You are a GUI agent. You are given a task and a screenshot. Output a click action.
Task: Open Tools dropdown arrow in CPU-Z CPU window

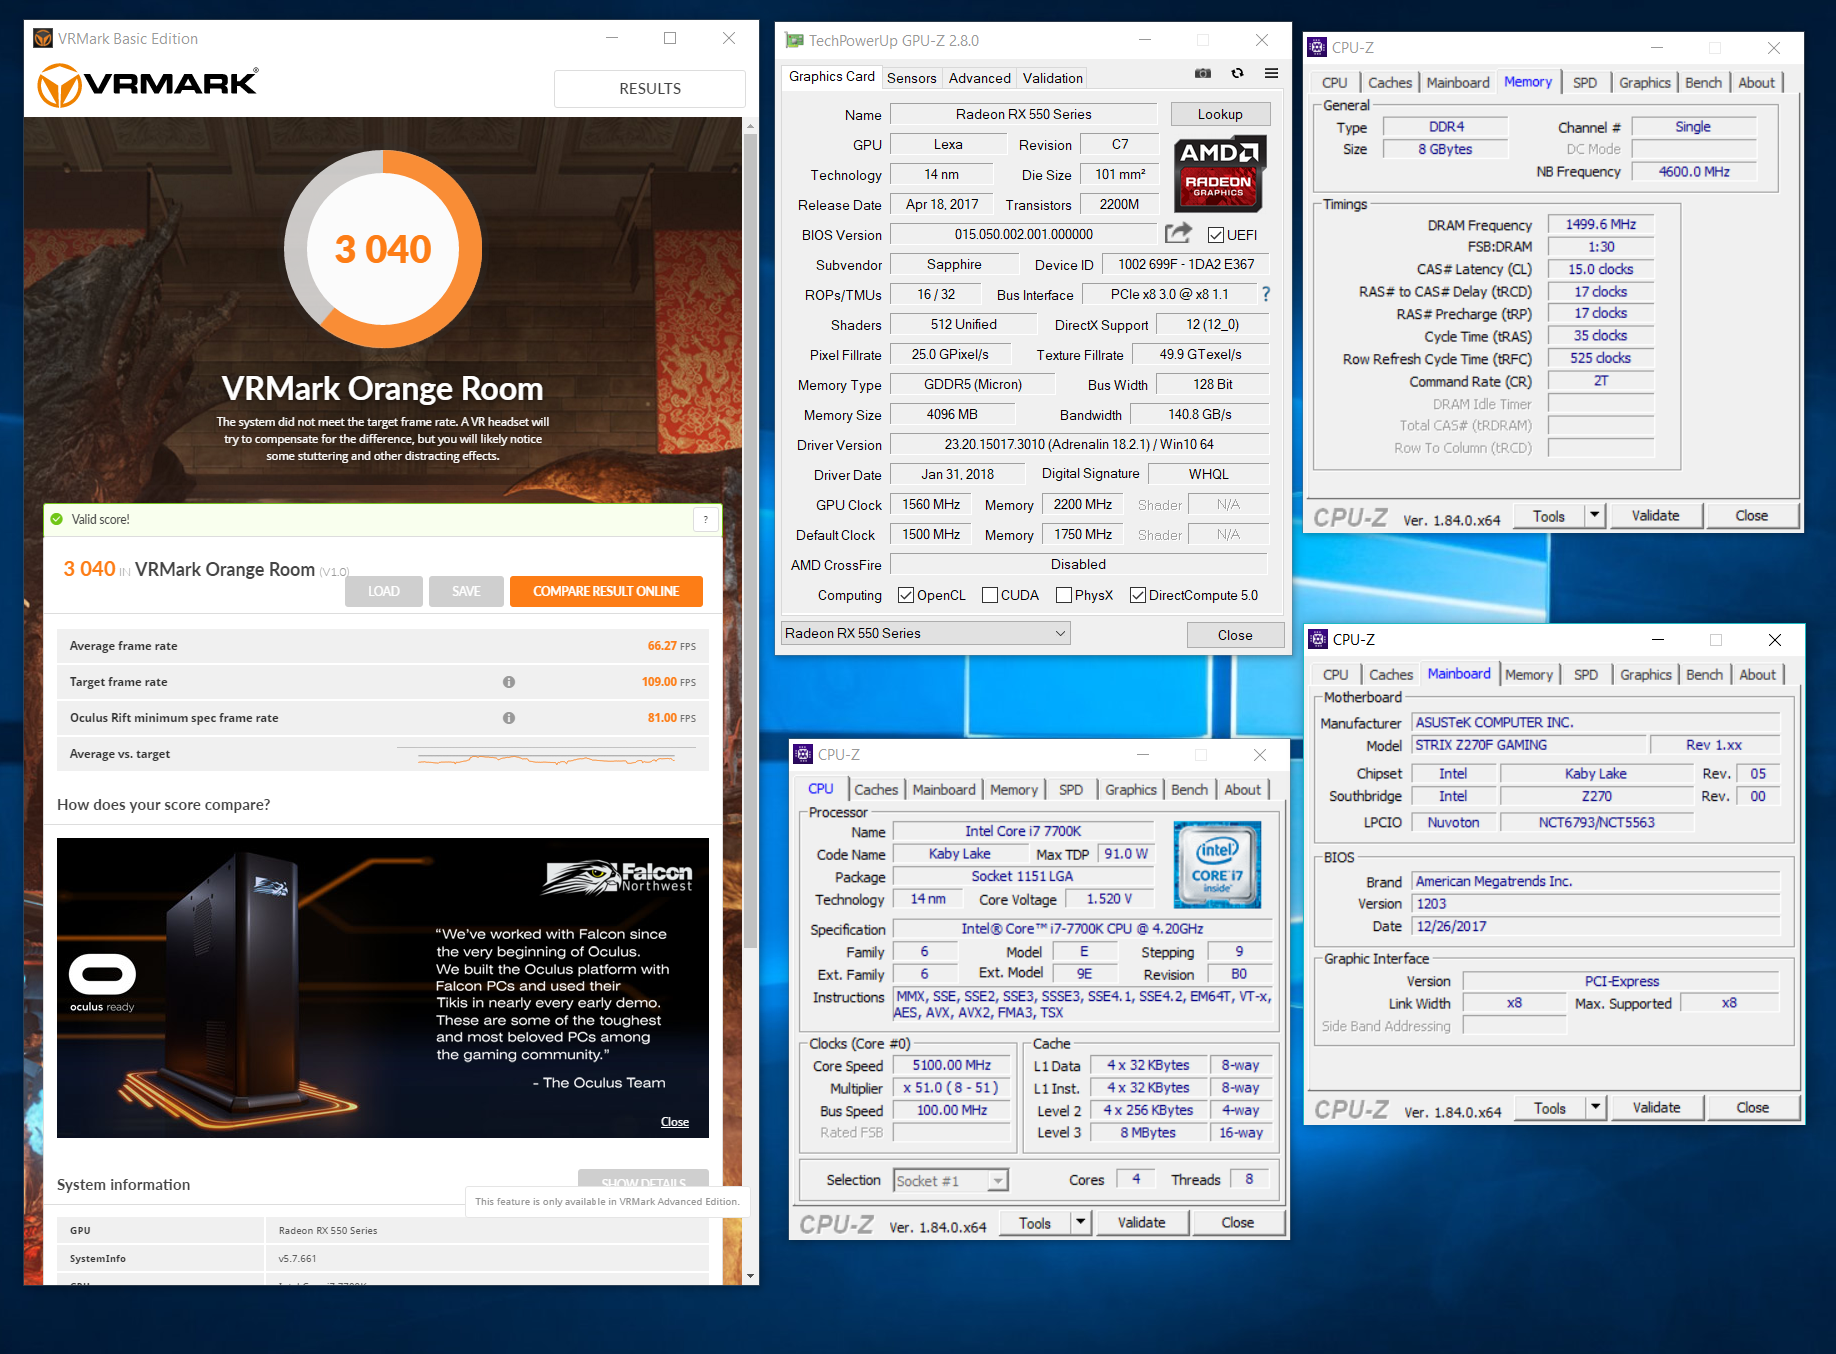click(1080, 1222)
